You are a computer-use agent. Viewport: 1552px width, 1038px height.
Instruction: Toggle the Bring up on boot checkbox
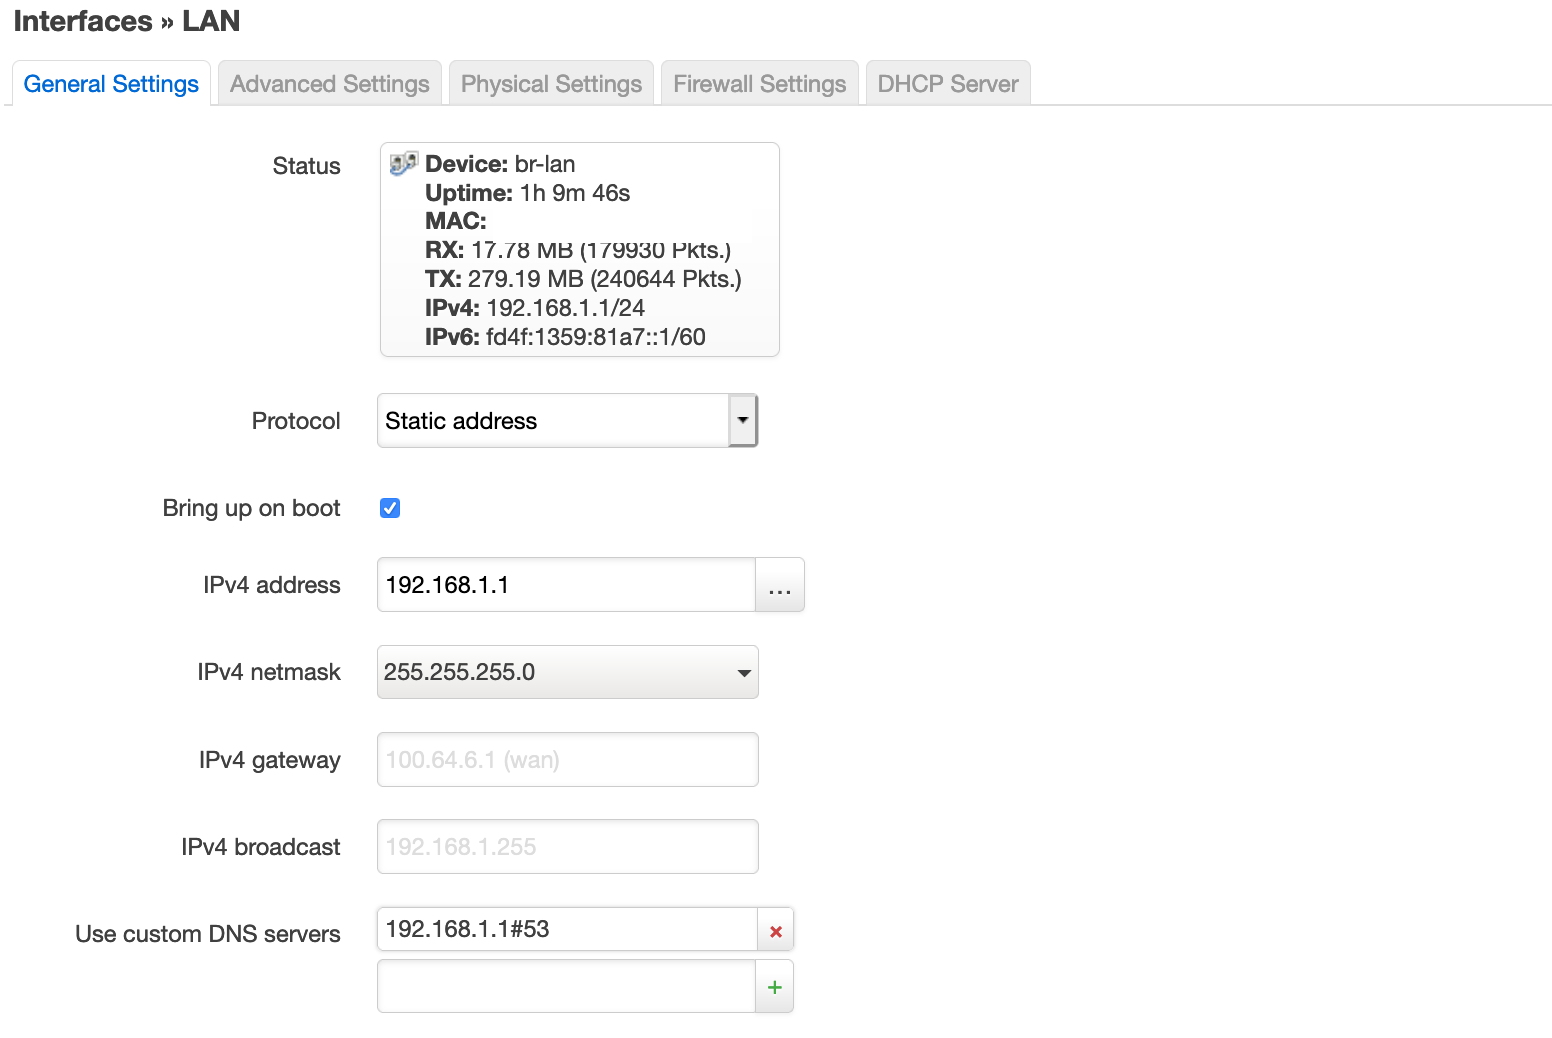point(390,508)
